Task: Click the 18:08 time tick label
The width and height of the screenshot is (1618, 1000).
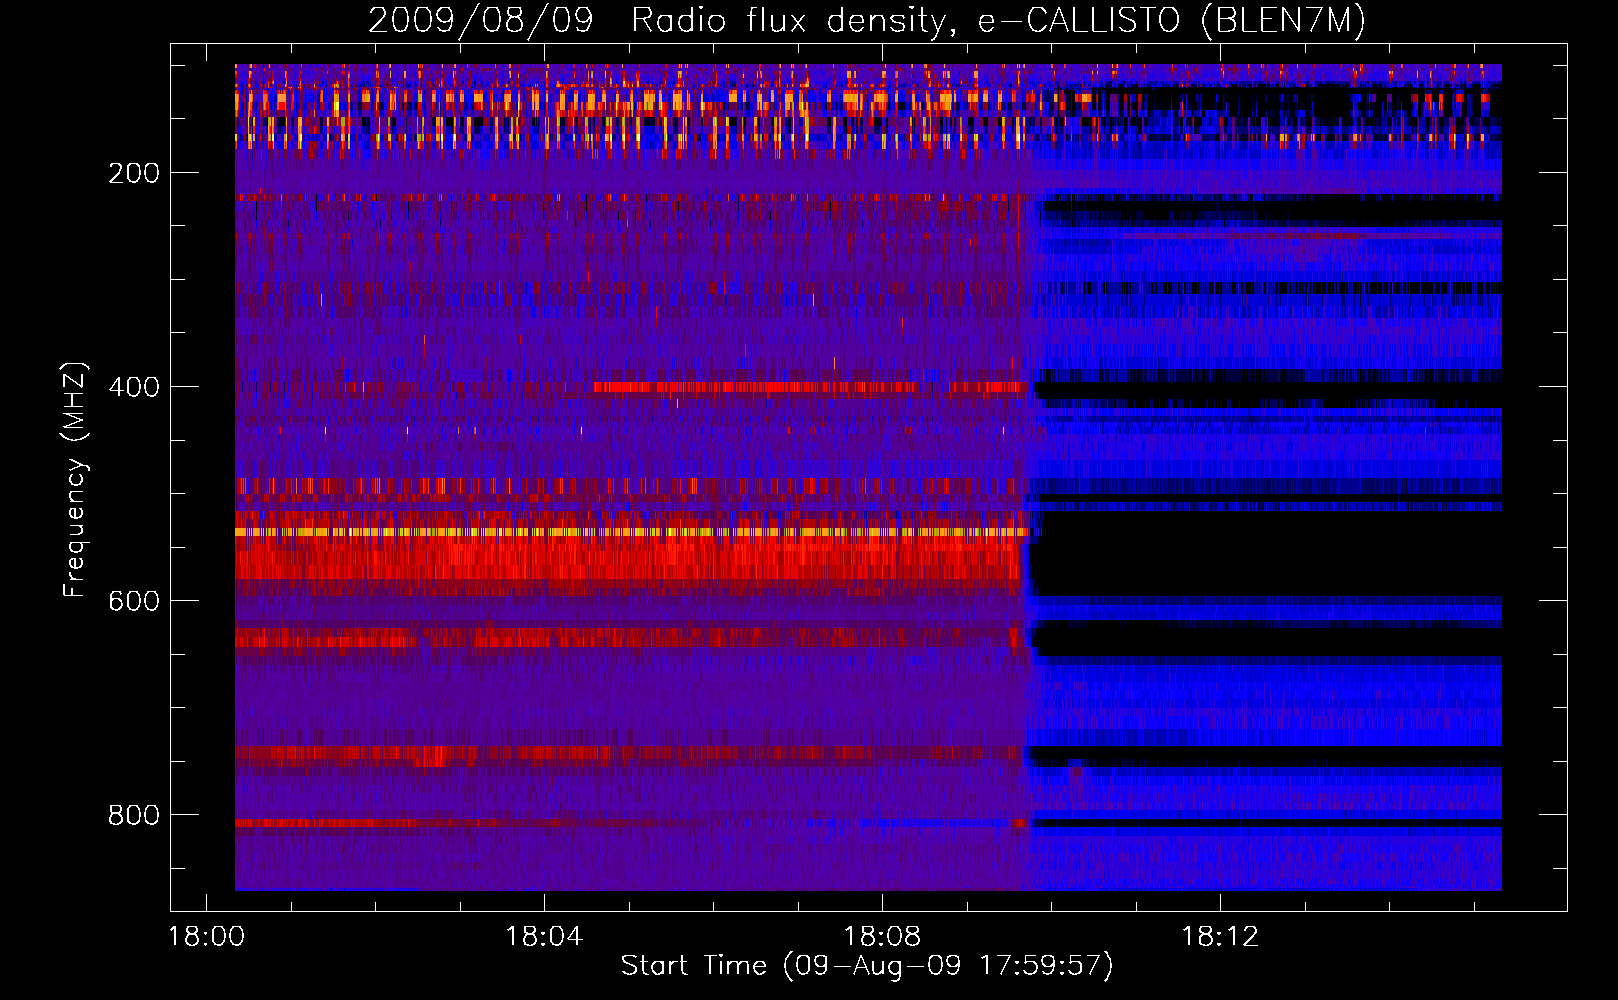Action: (882, 937)
